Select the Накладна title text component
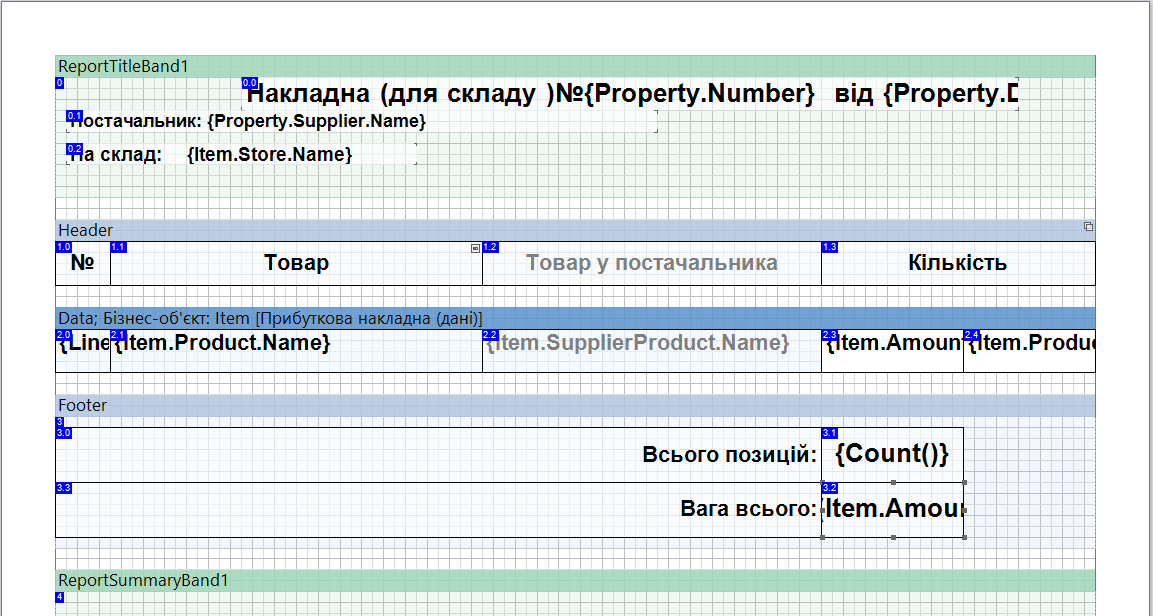Screen dimensions: 1153x616 tap(630, 95)
